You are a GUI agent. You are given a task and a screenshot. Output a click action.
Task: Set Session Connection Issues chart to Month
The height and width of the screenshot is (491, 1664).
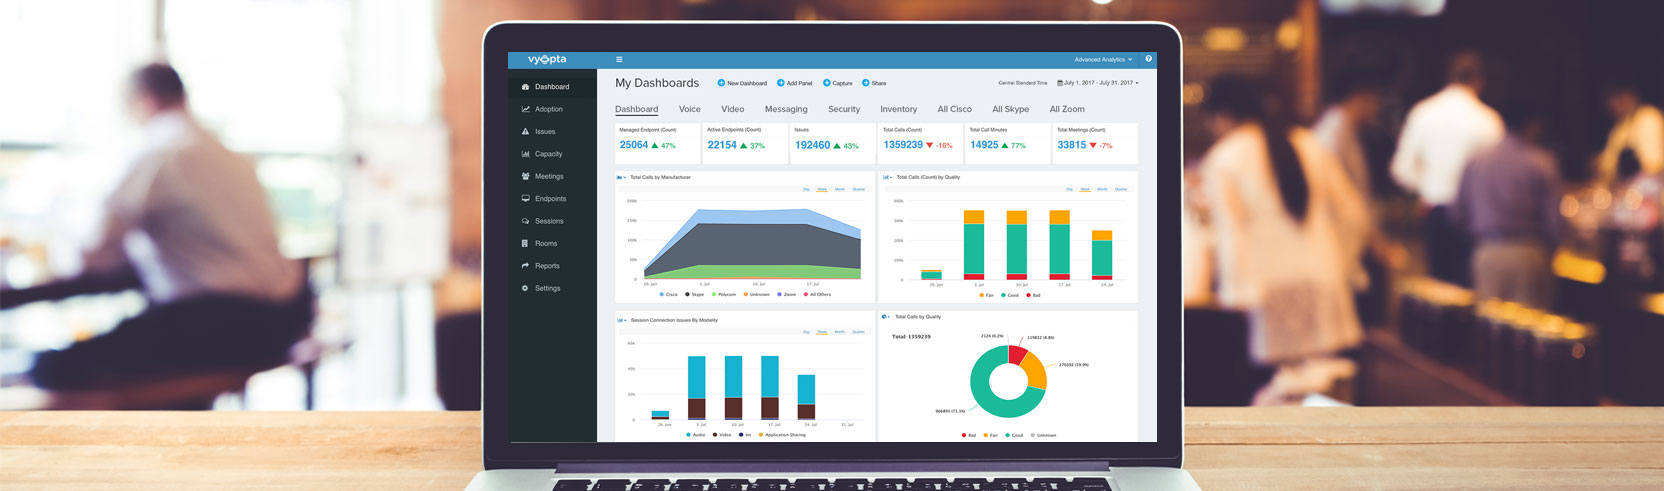(x=840, y=332)
